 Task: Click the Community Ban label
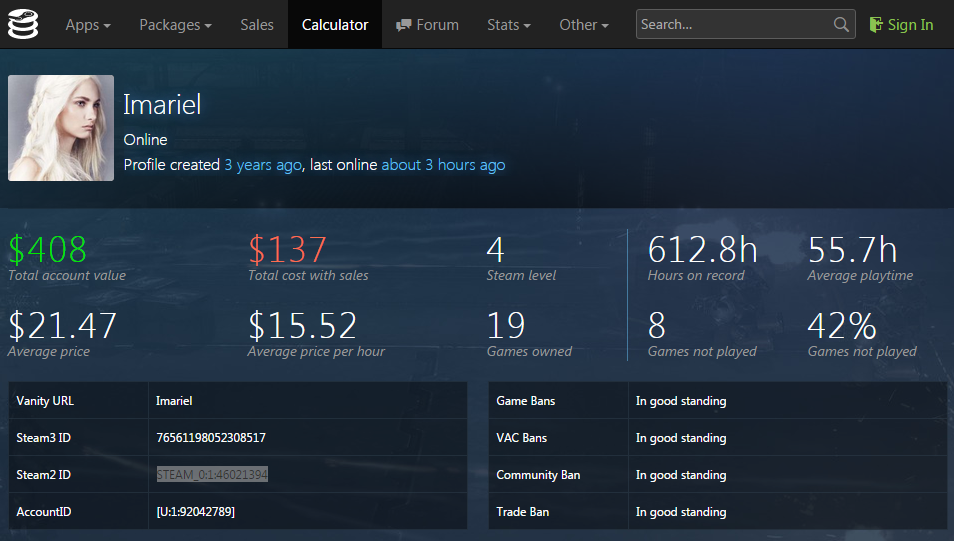538,475
